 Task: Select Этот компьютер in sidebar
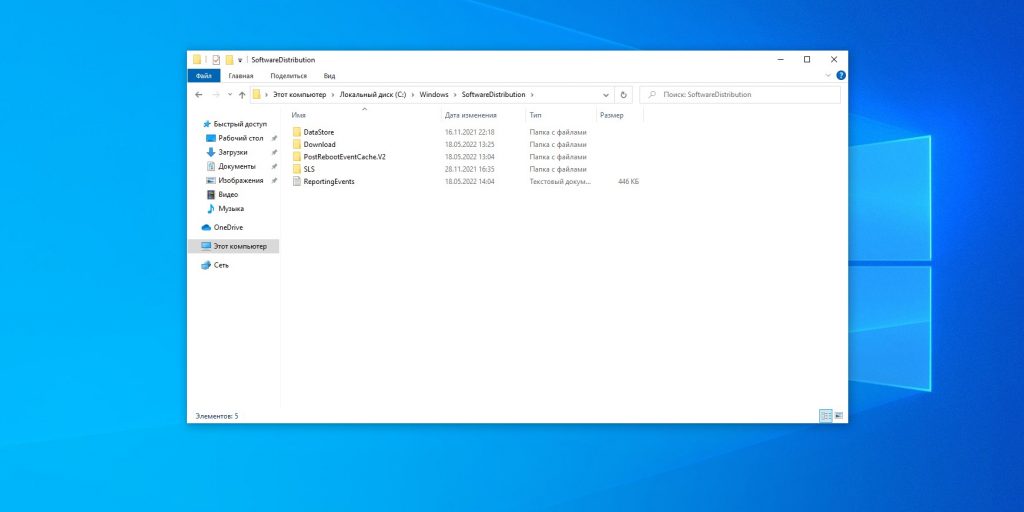pyautogui.click(x=233, y=246)
